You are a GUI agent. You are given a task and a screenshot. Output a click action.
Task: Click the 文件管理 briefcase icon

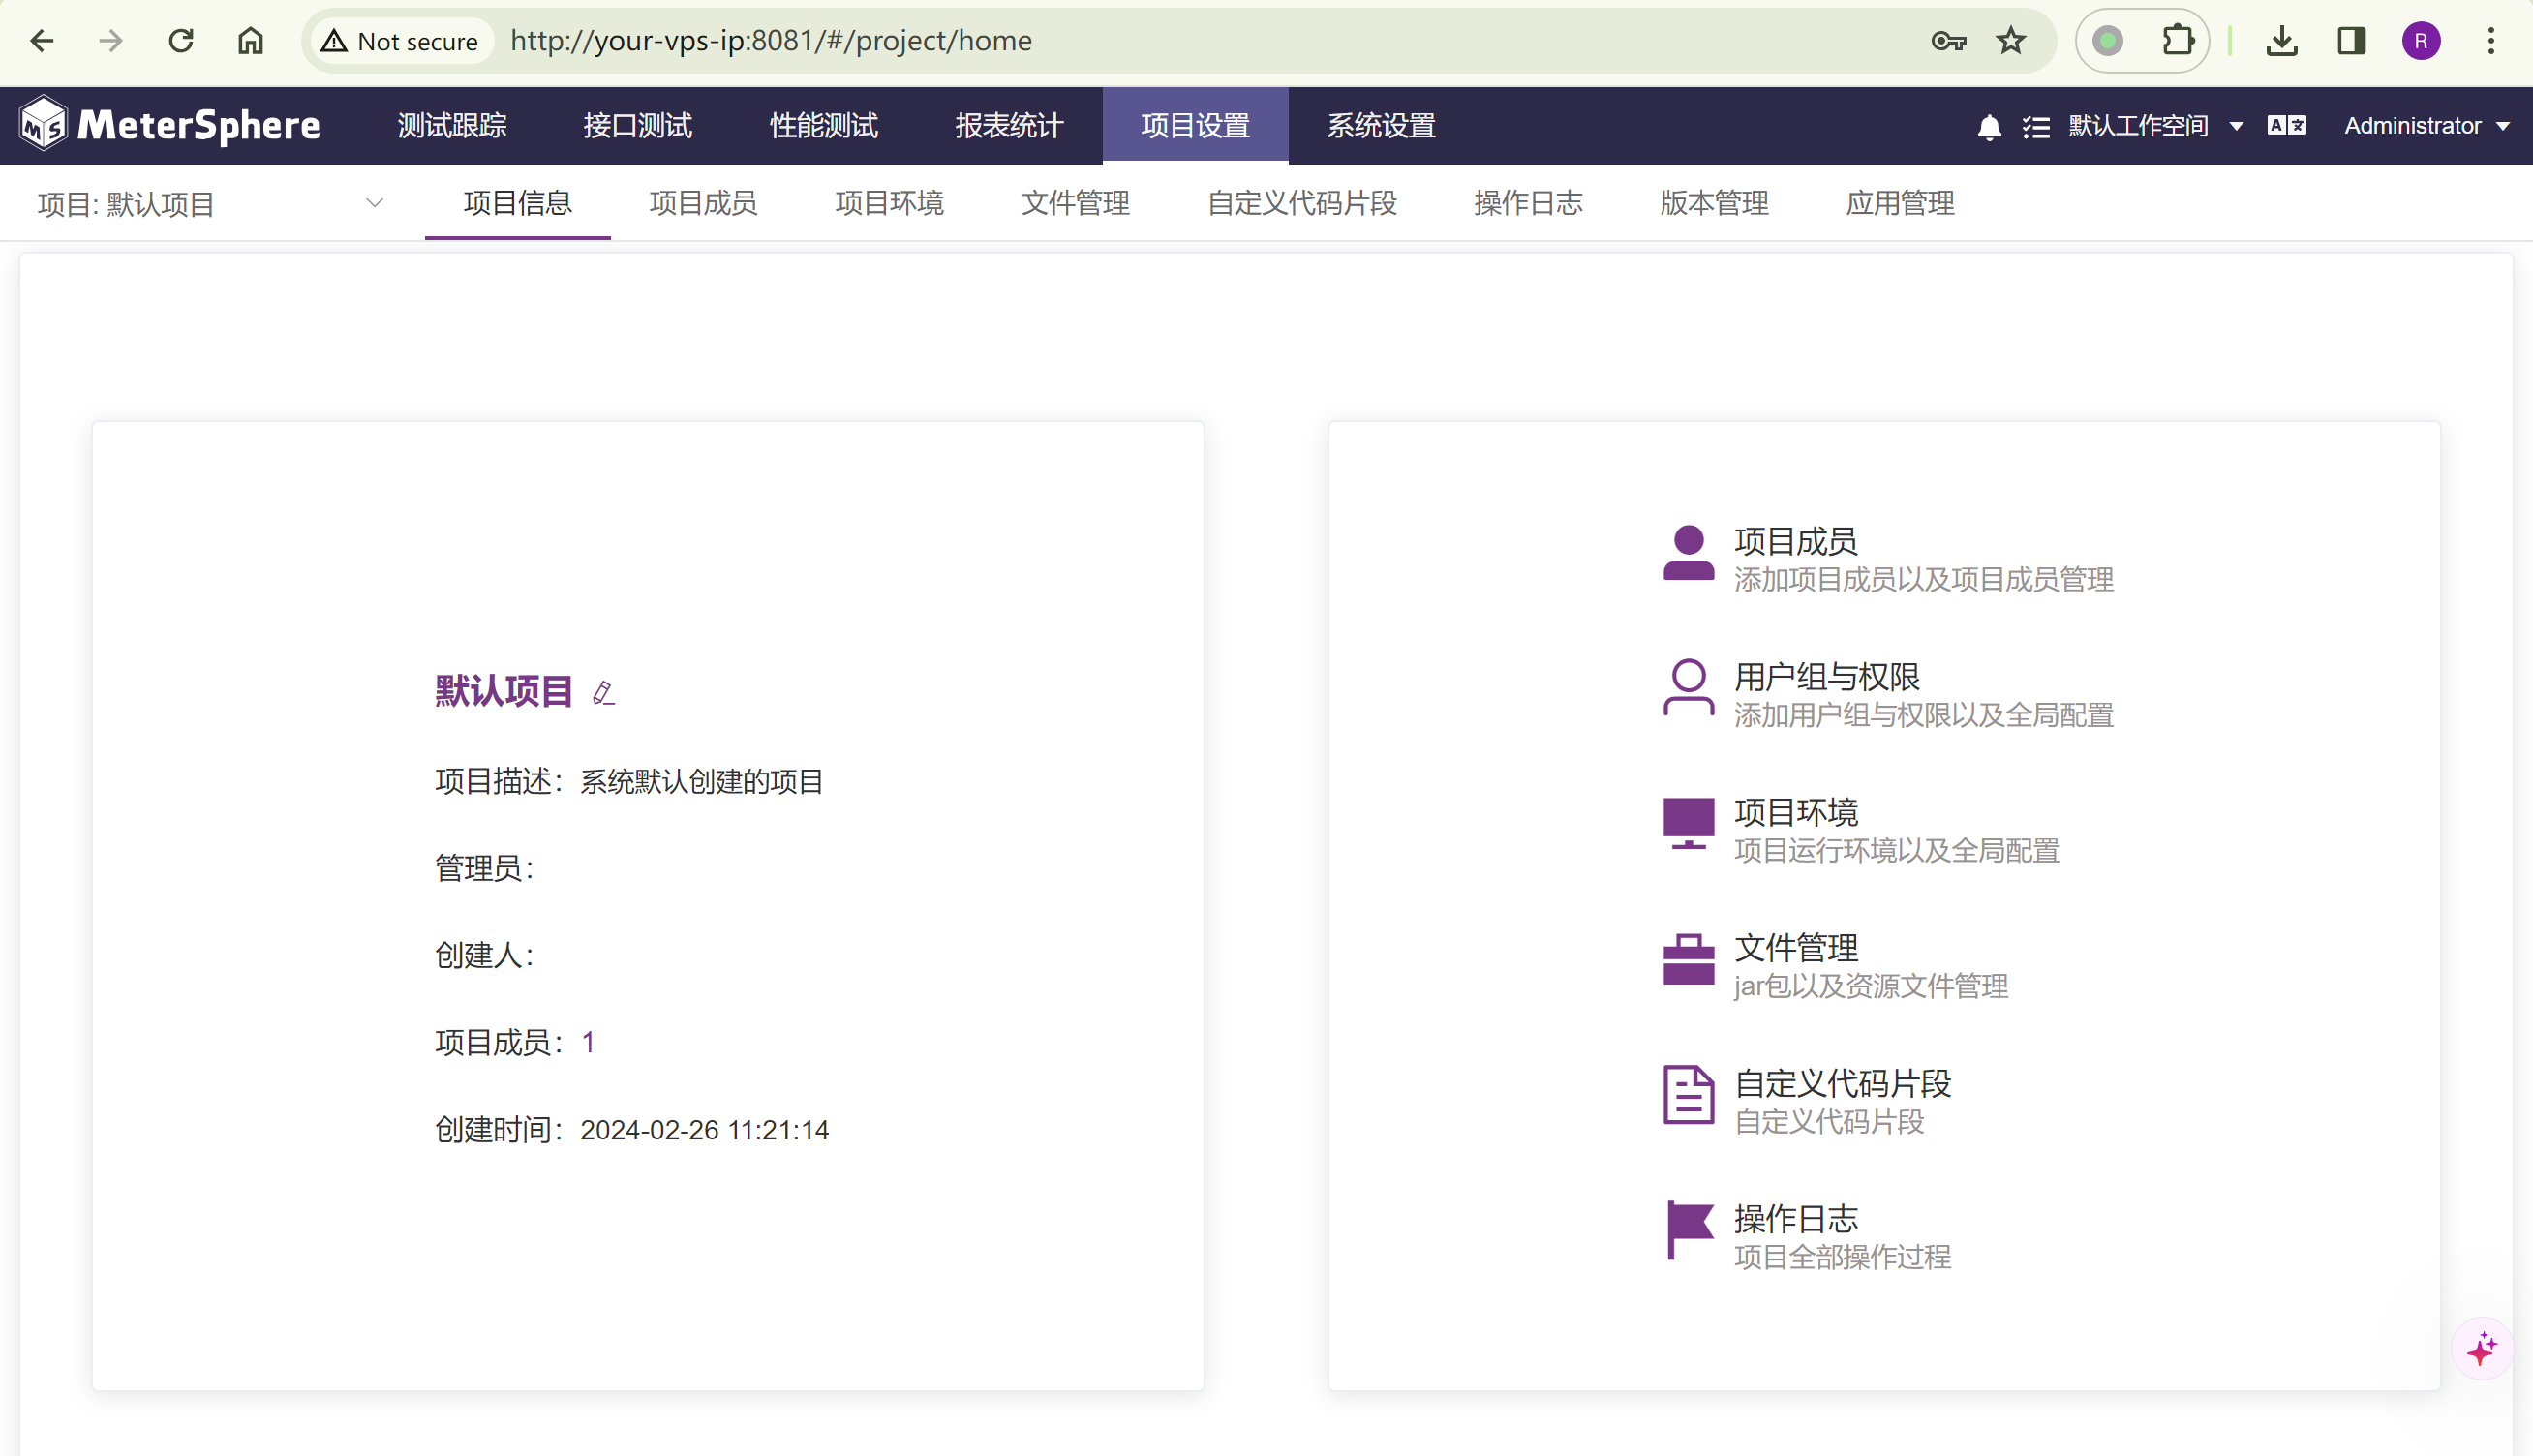pos(1688,960)
